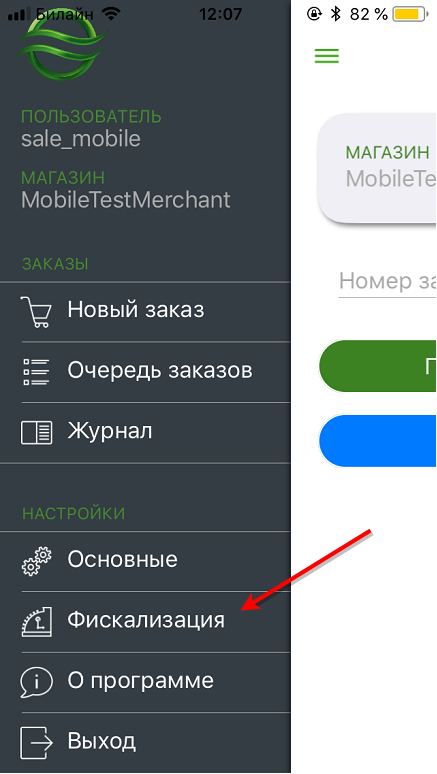
Task: Tap Выход to log out
Action: pyautogui.click(x=145, y=742)
